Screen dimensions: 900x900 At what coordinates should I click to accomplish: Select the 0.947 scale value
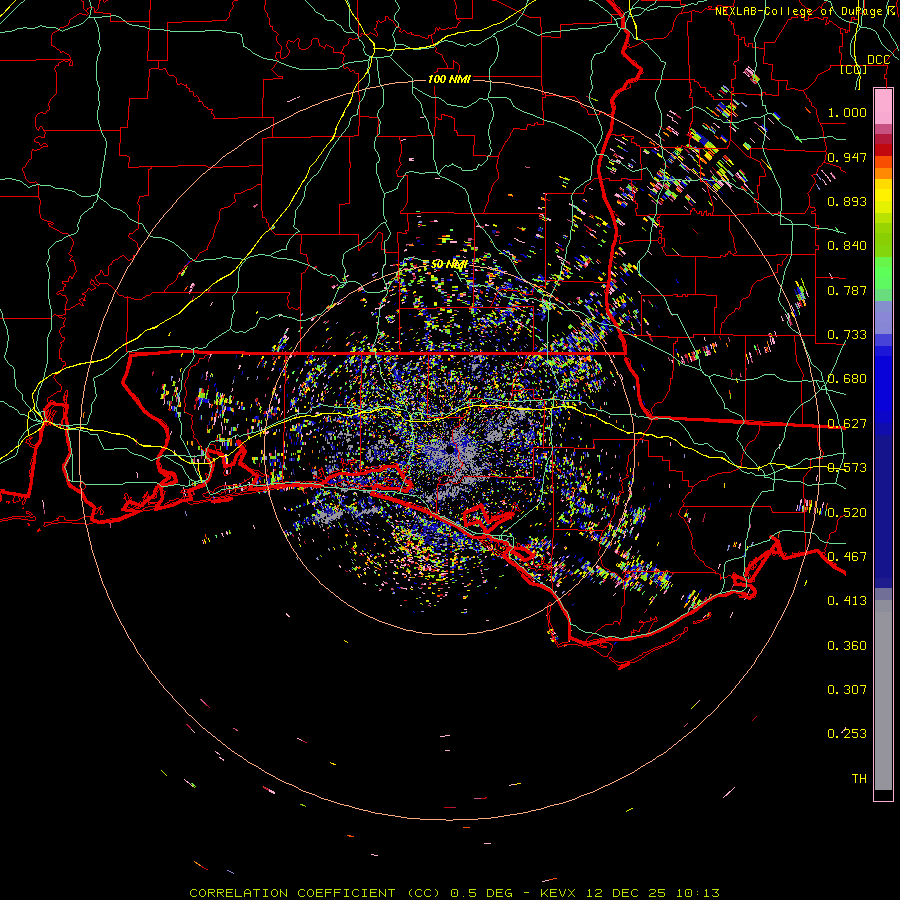(847, 157)
